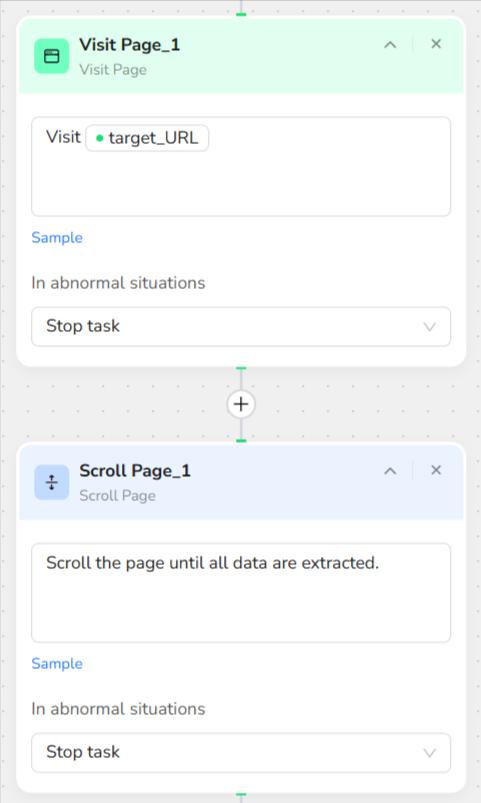Select the Visit Page_1 title
481x803 pixels.
pyautogui.click(x=130, y=45)
